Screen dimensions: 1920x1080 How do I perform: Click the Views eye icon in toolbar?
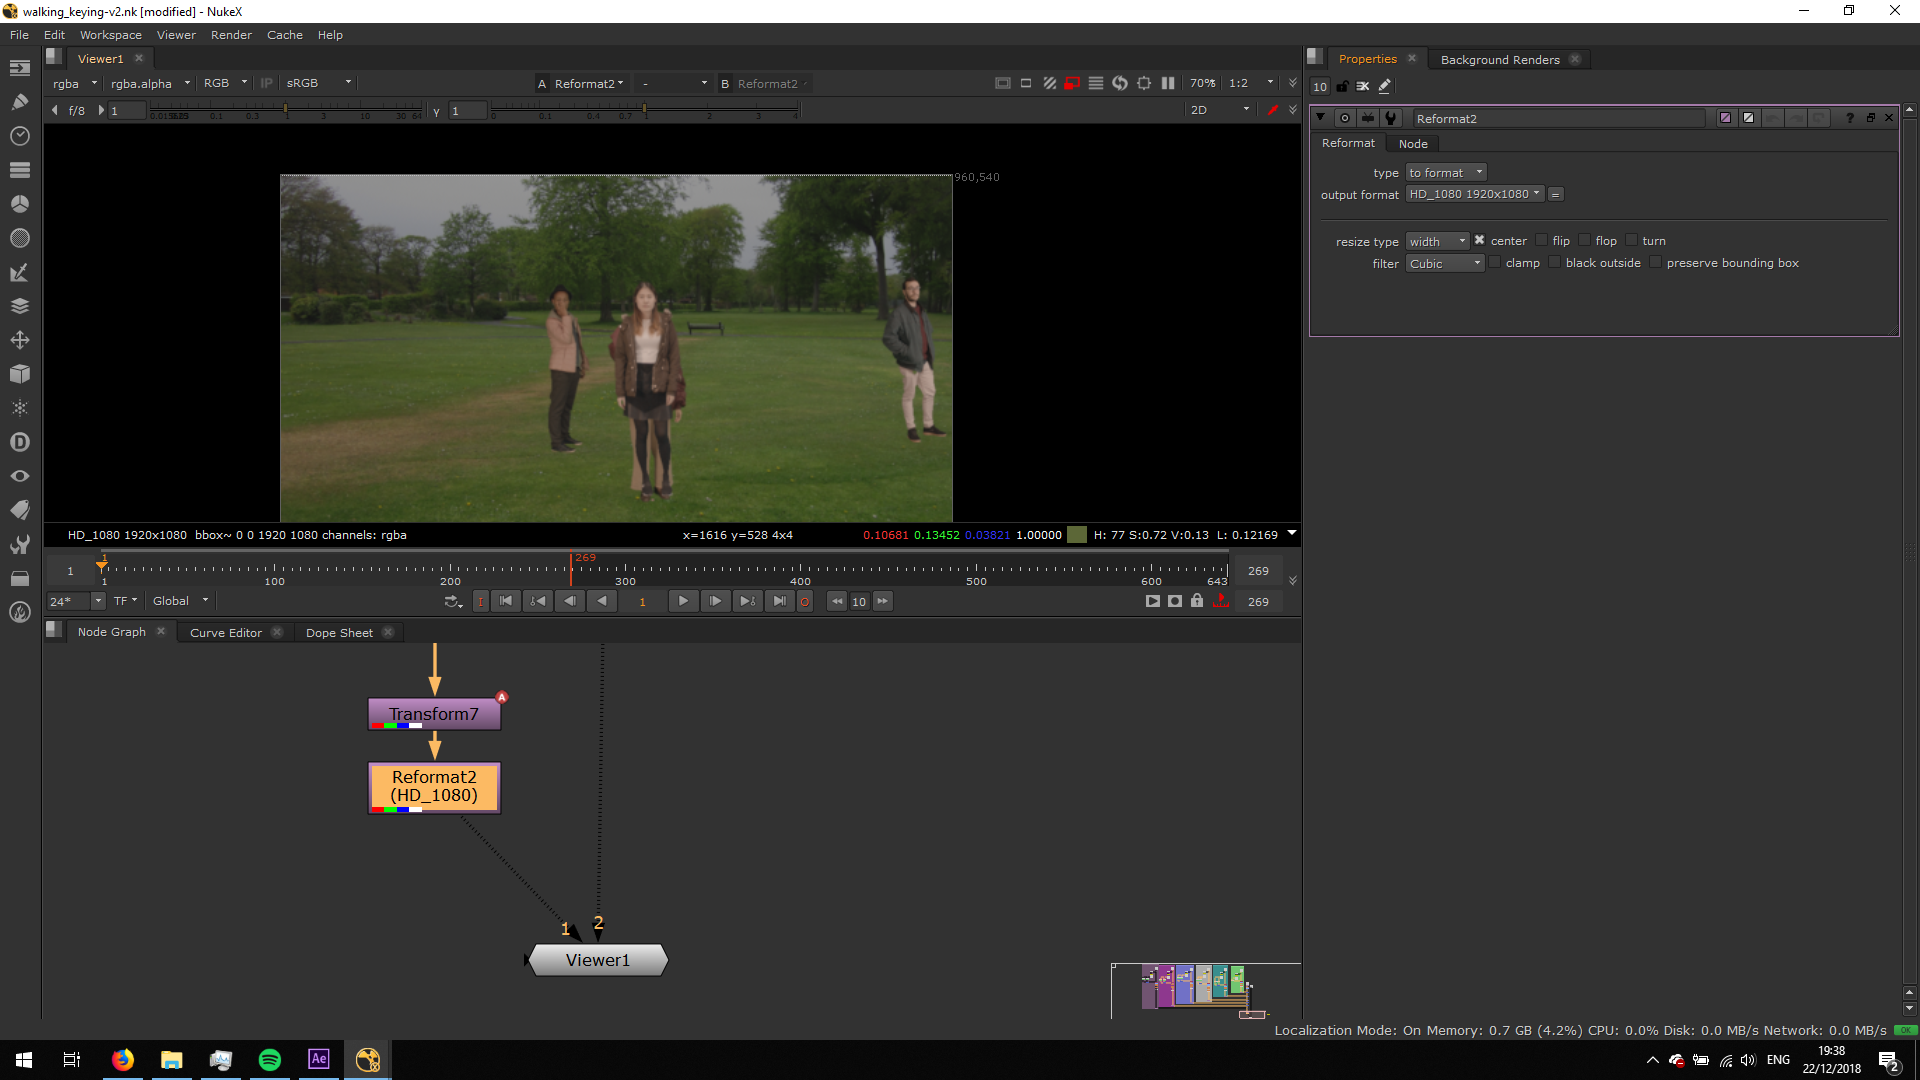click(19, 476)
